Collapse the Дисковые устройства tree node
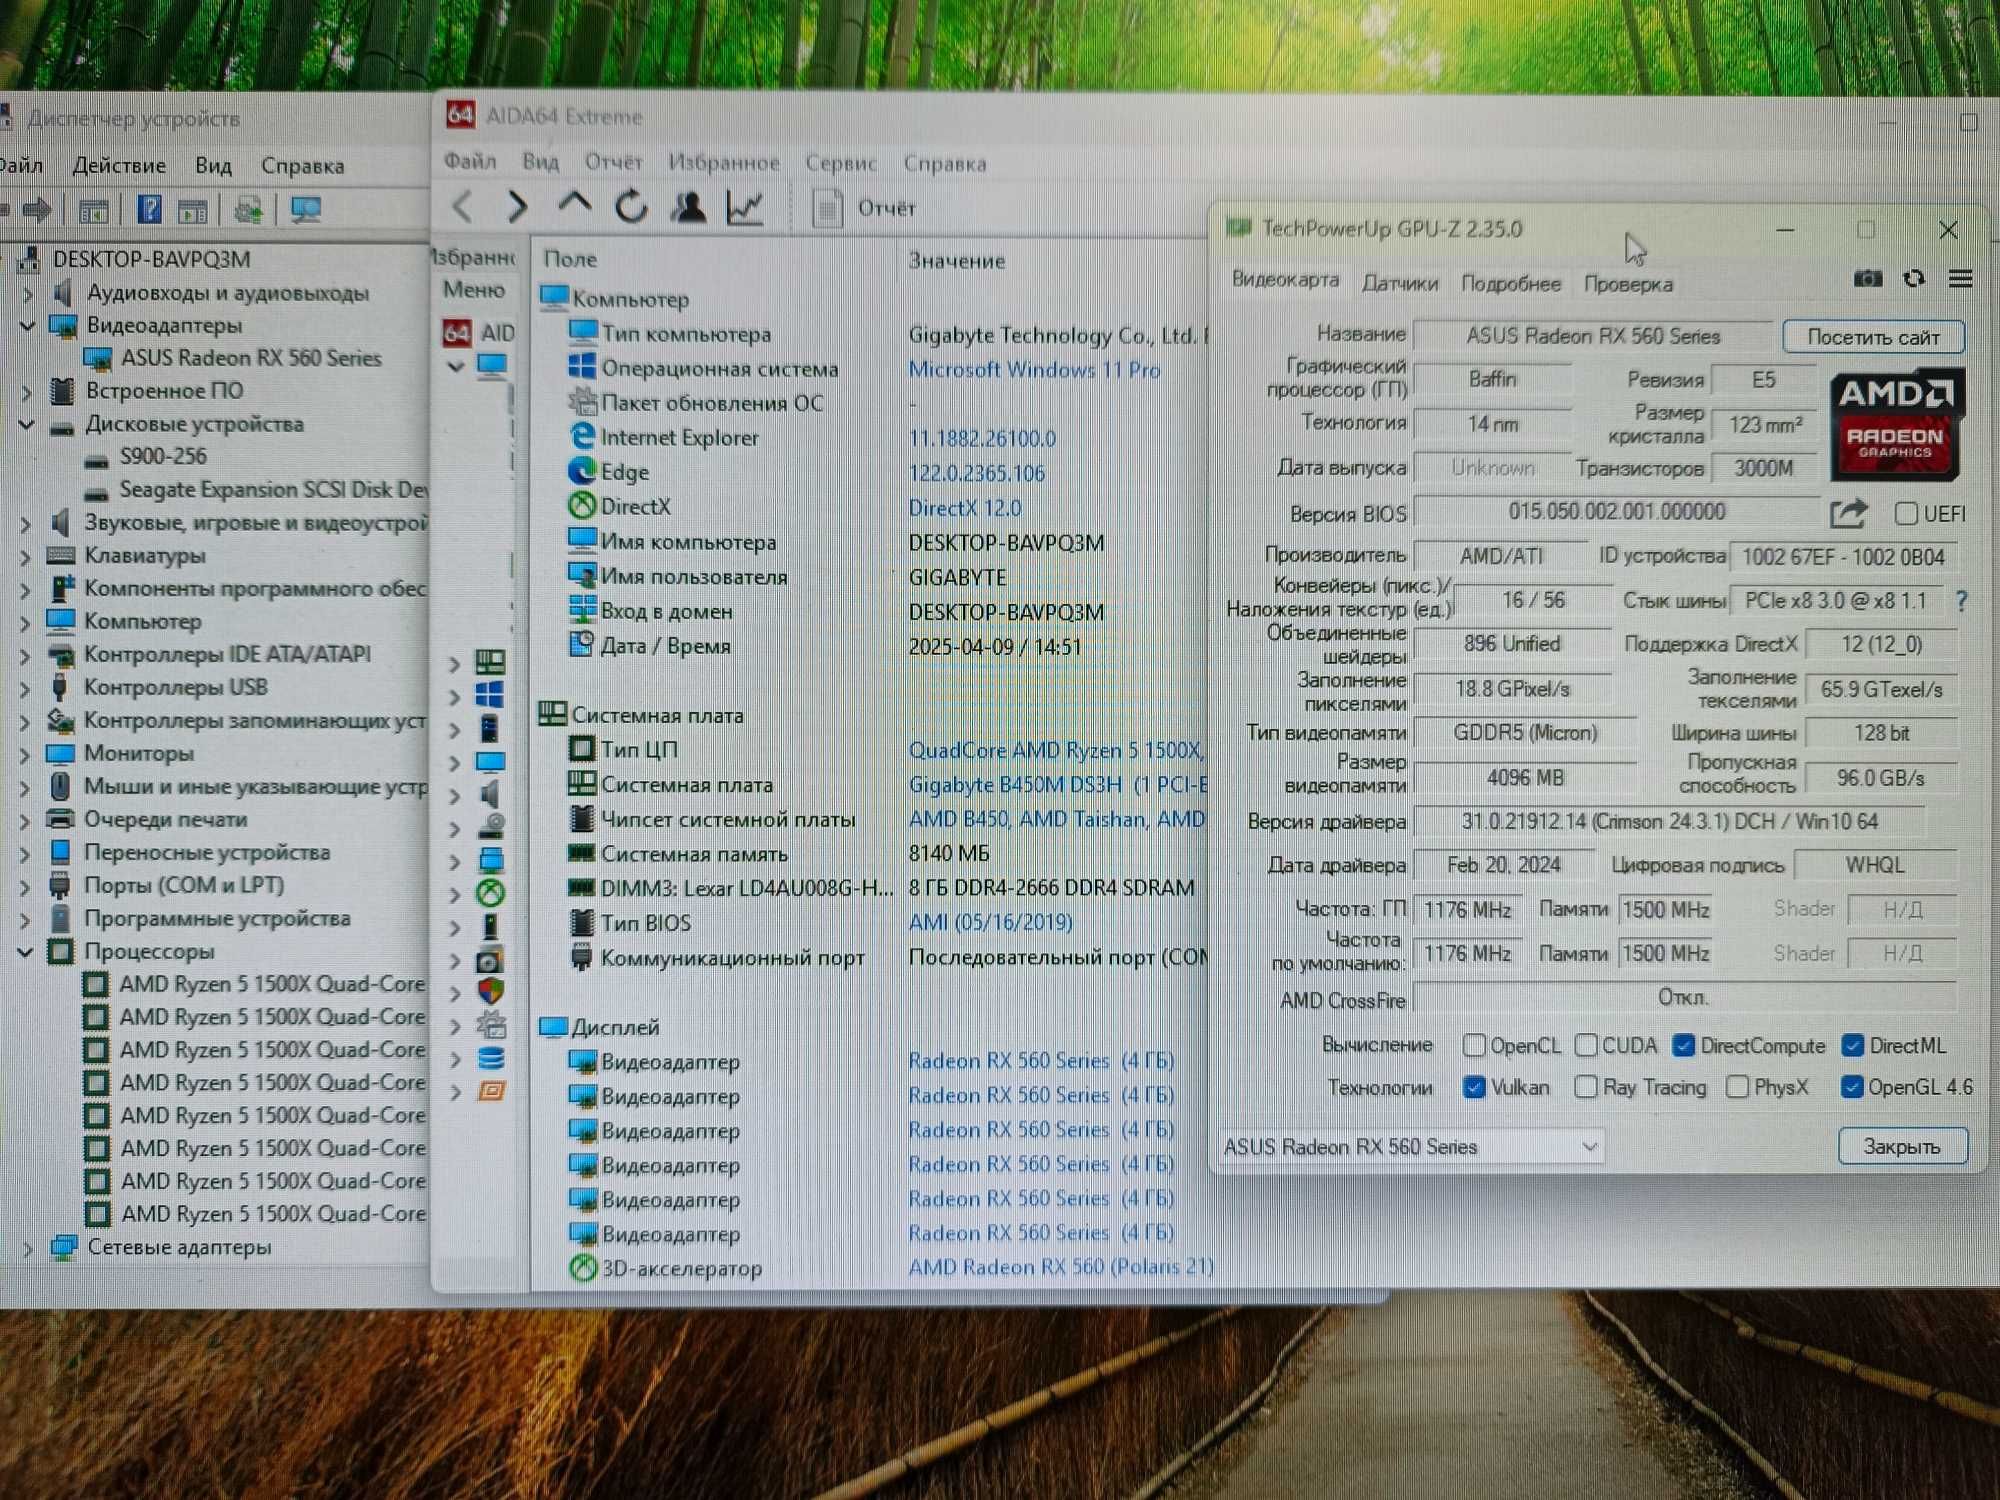 click(x=27, y=424)
